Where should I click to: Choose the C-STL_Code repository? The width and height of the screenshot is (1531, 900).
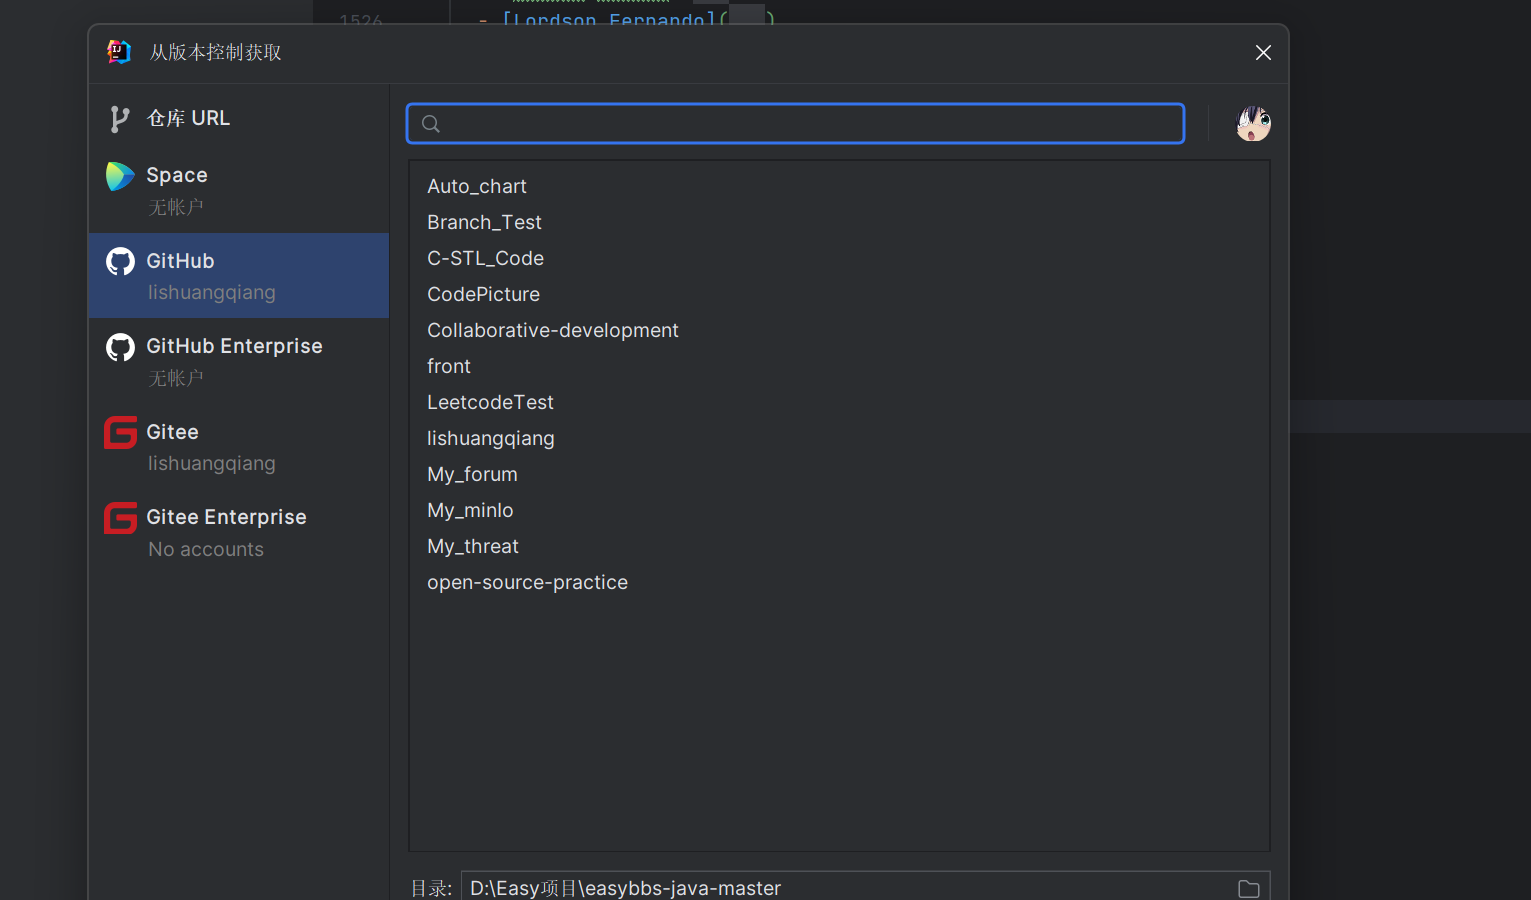pos(485,258)
